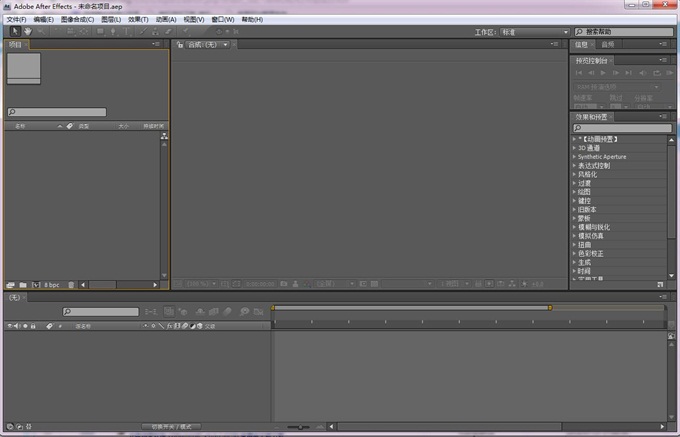
Task: Click the 8 bpc color depth setting
Action: (x=52, y=285)
